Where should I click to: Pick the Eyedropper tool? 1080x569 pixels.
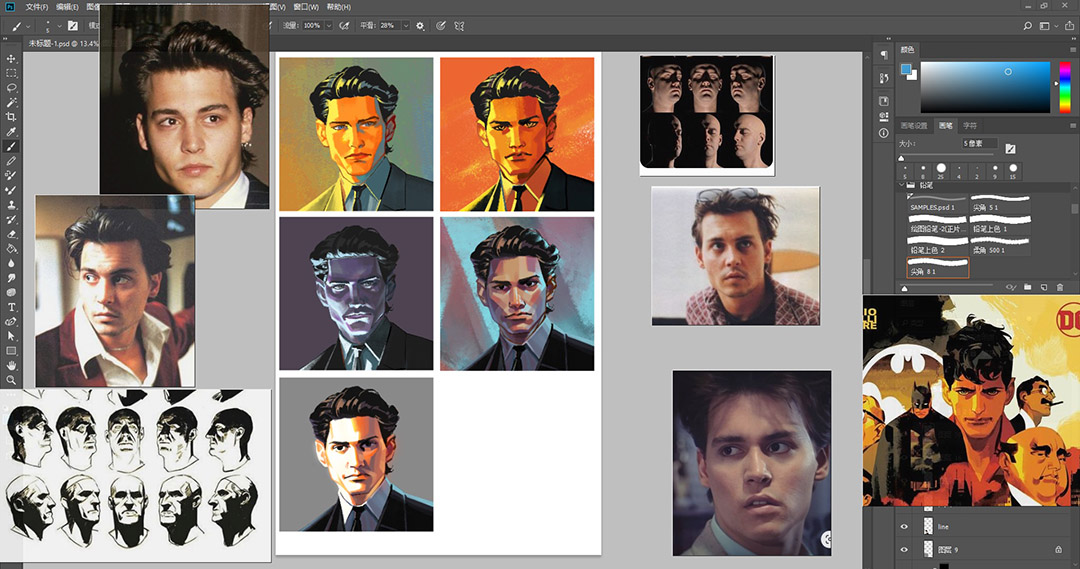tap(12, 132)
